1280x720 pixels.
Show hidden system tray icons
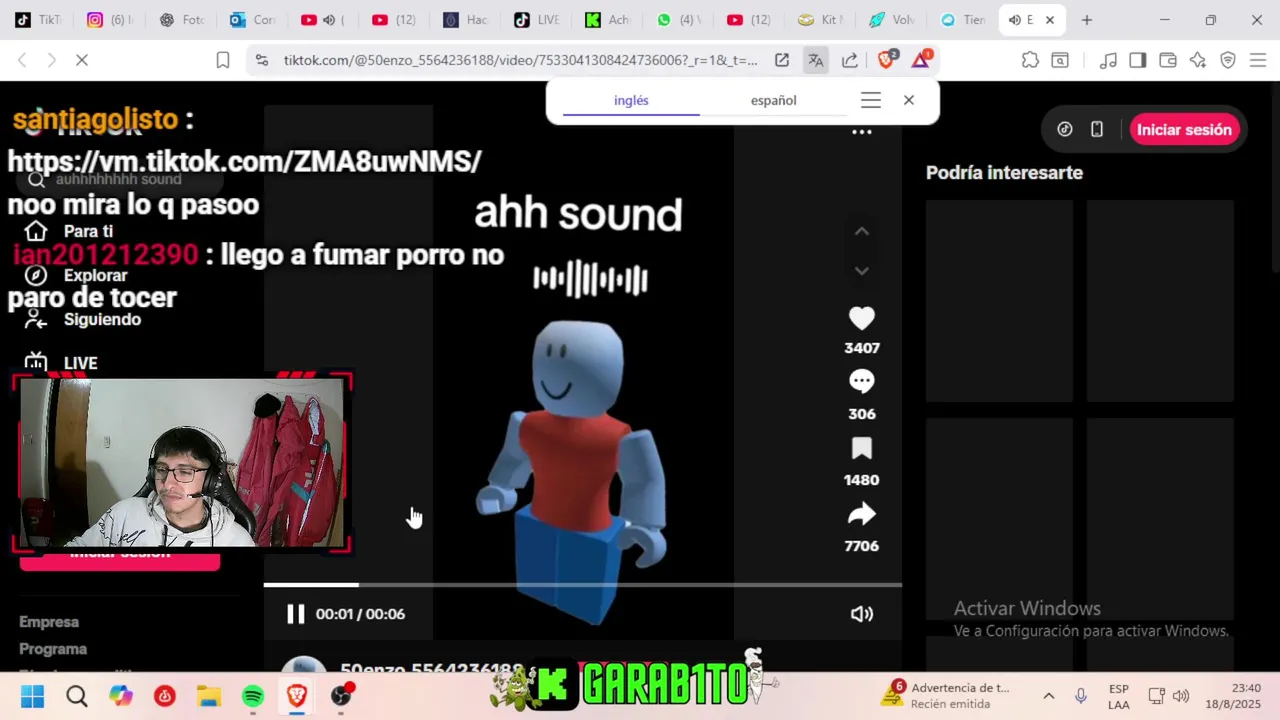[1049, 696]
